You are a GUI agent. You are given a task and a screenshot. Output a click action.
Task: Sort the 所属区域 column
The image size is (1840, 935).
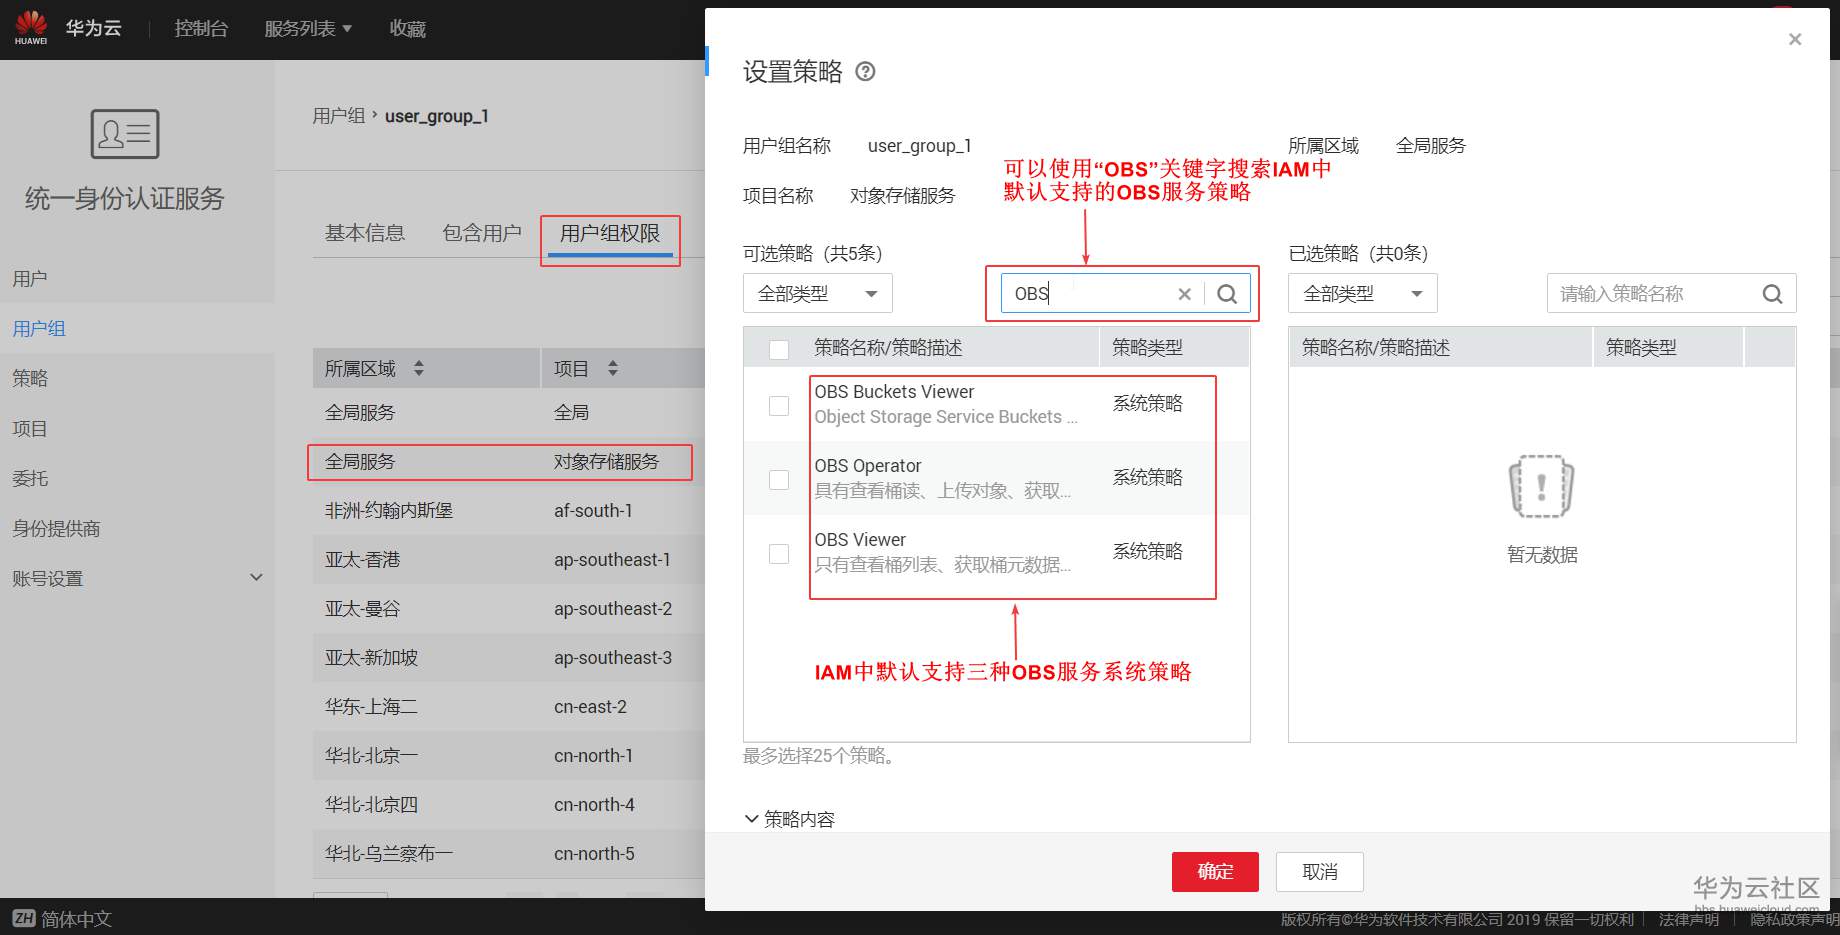tap(419, 369)
